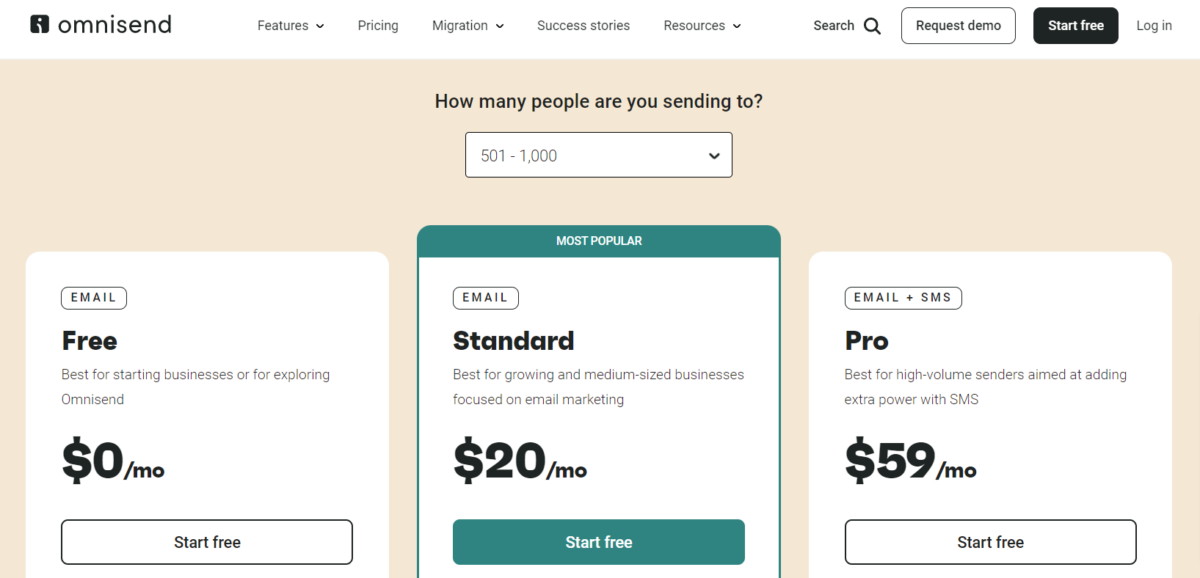Expand the Resources menu
The height and width of the screenshot is (578, 1200).
[695, 25]
